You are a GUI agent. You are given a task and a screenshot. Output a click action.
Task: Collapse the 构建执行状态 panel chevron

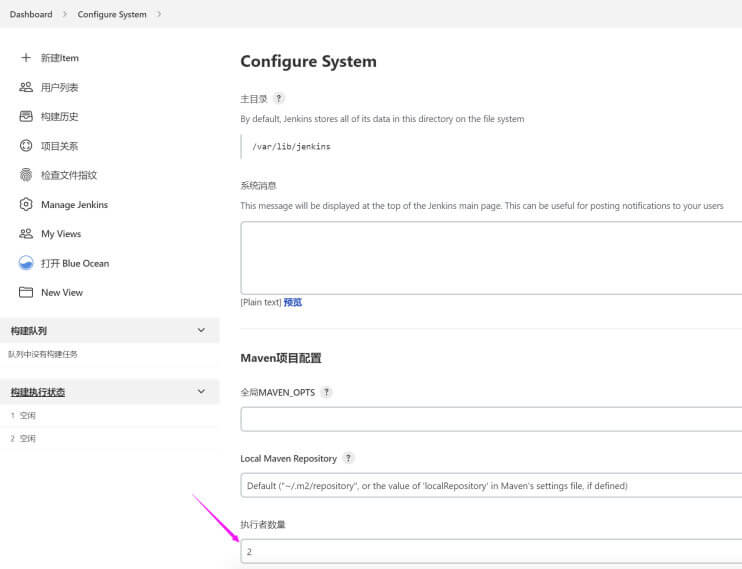[x=201, y=392]
